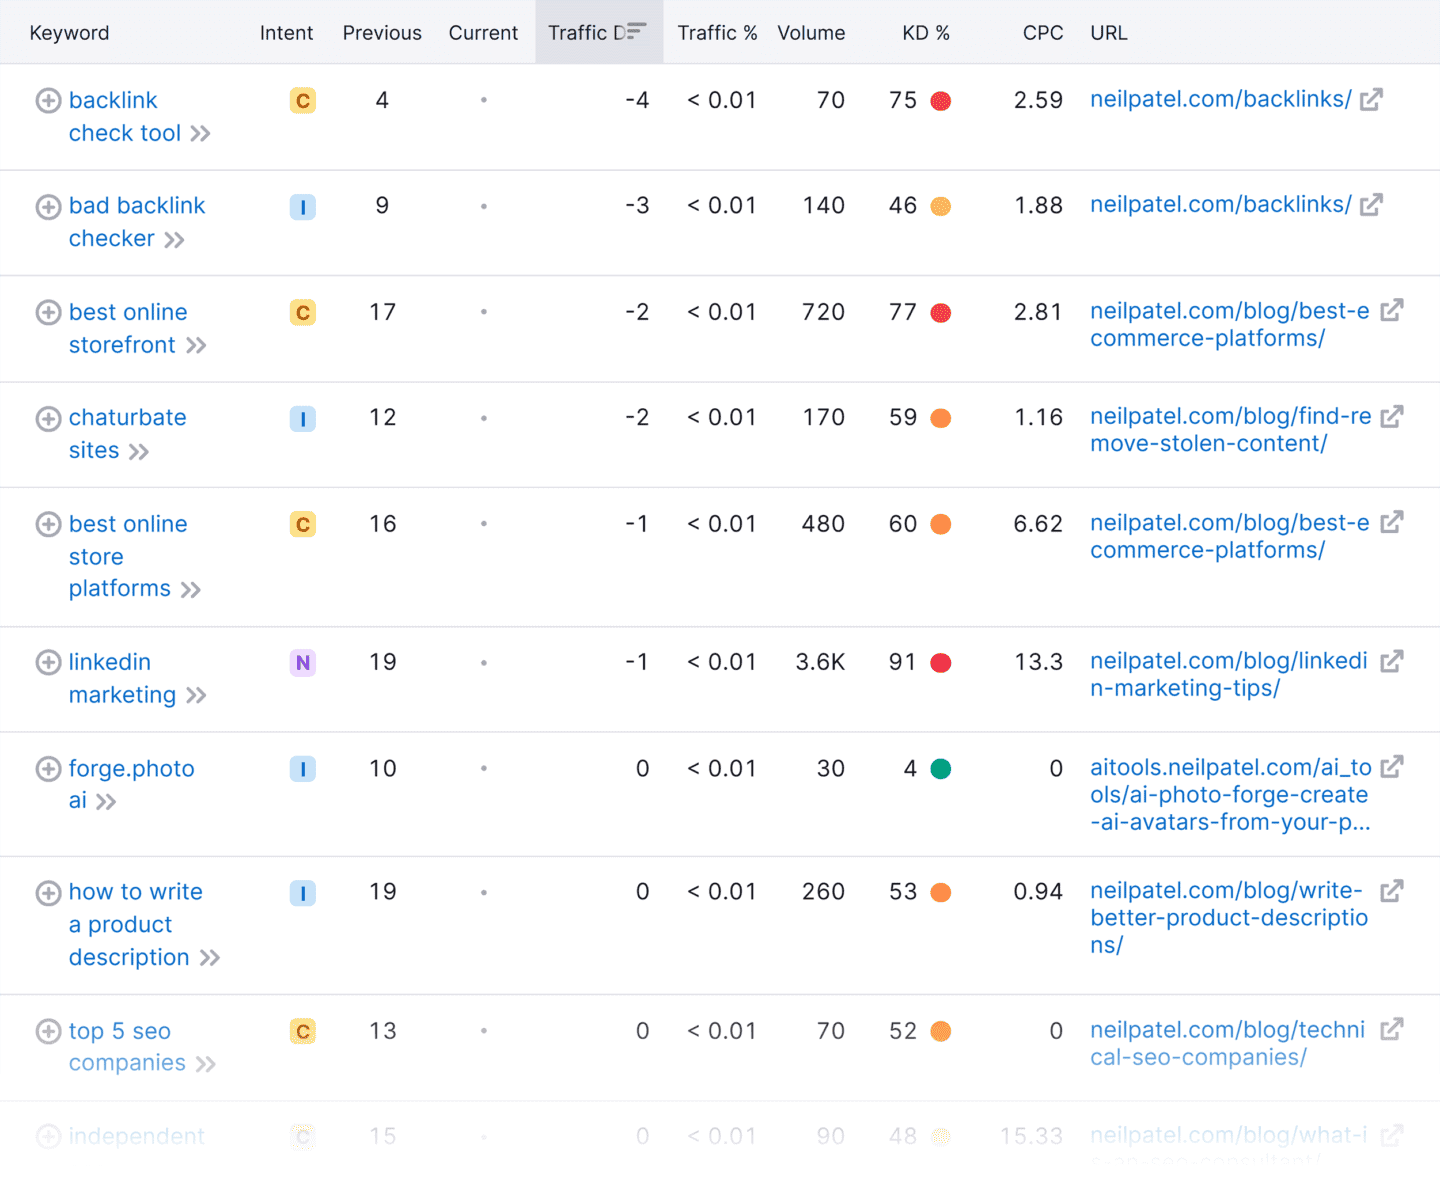Click the plus icon beside top 5 seo companies
Viewport: 1440px width, 1181px height.
point(48,1031)
